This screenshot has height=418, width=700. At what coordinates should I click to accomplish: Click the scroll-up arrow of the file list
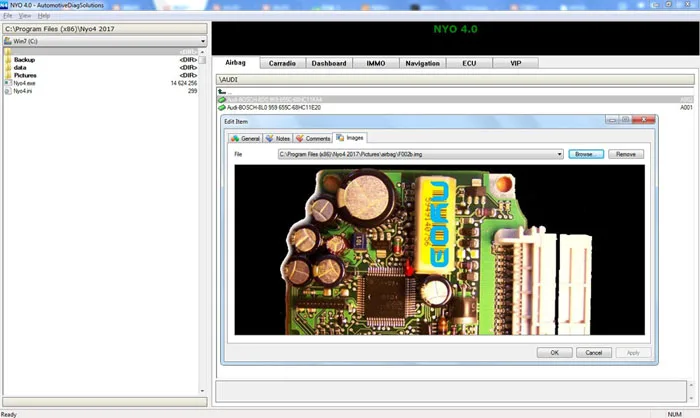pyautogui.click(x=202, y=52)
